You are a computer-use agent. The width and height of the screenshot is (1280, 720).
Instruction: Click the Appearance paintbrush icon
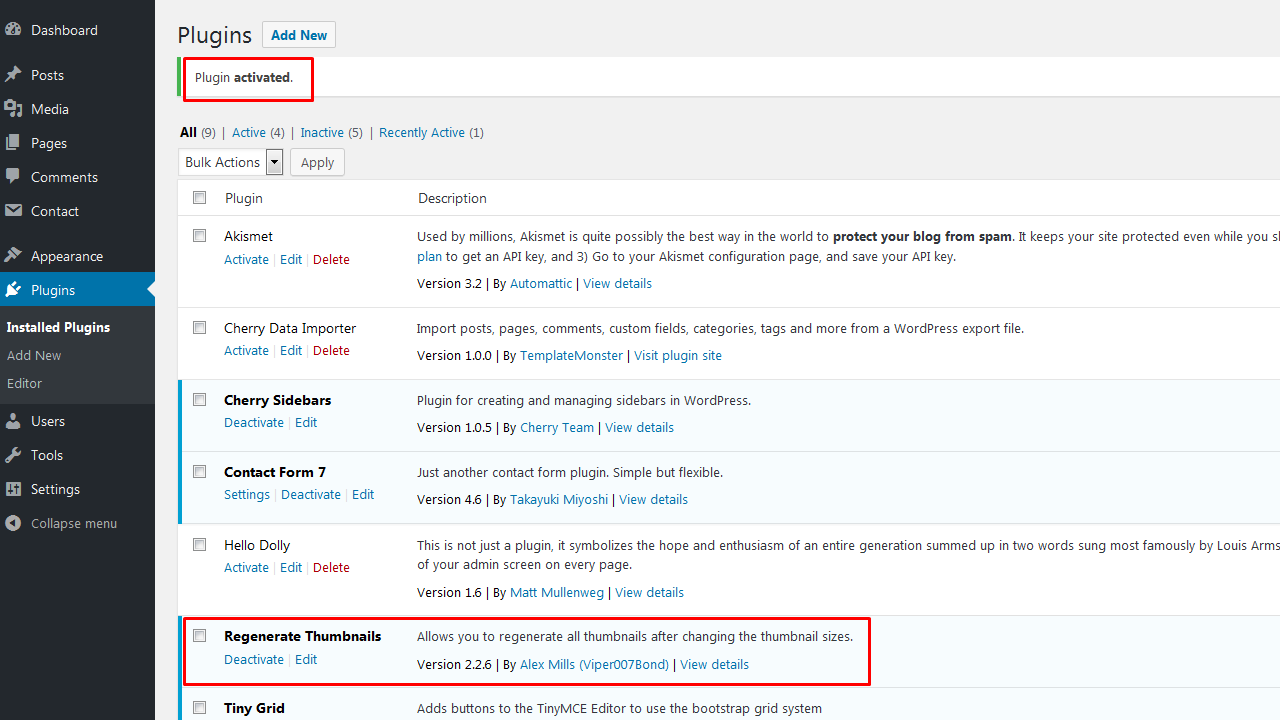[13, 256]
